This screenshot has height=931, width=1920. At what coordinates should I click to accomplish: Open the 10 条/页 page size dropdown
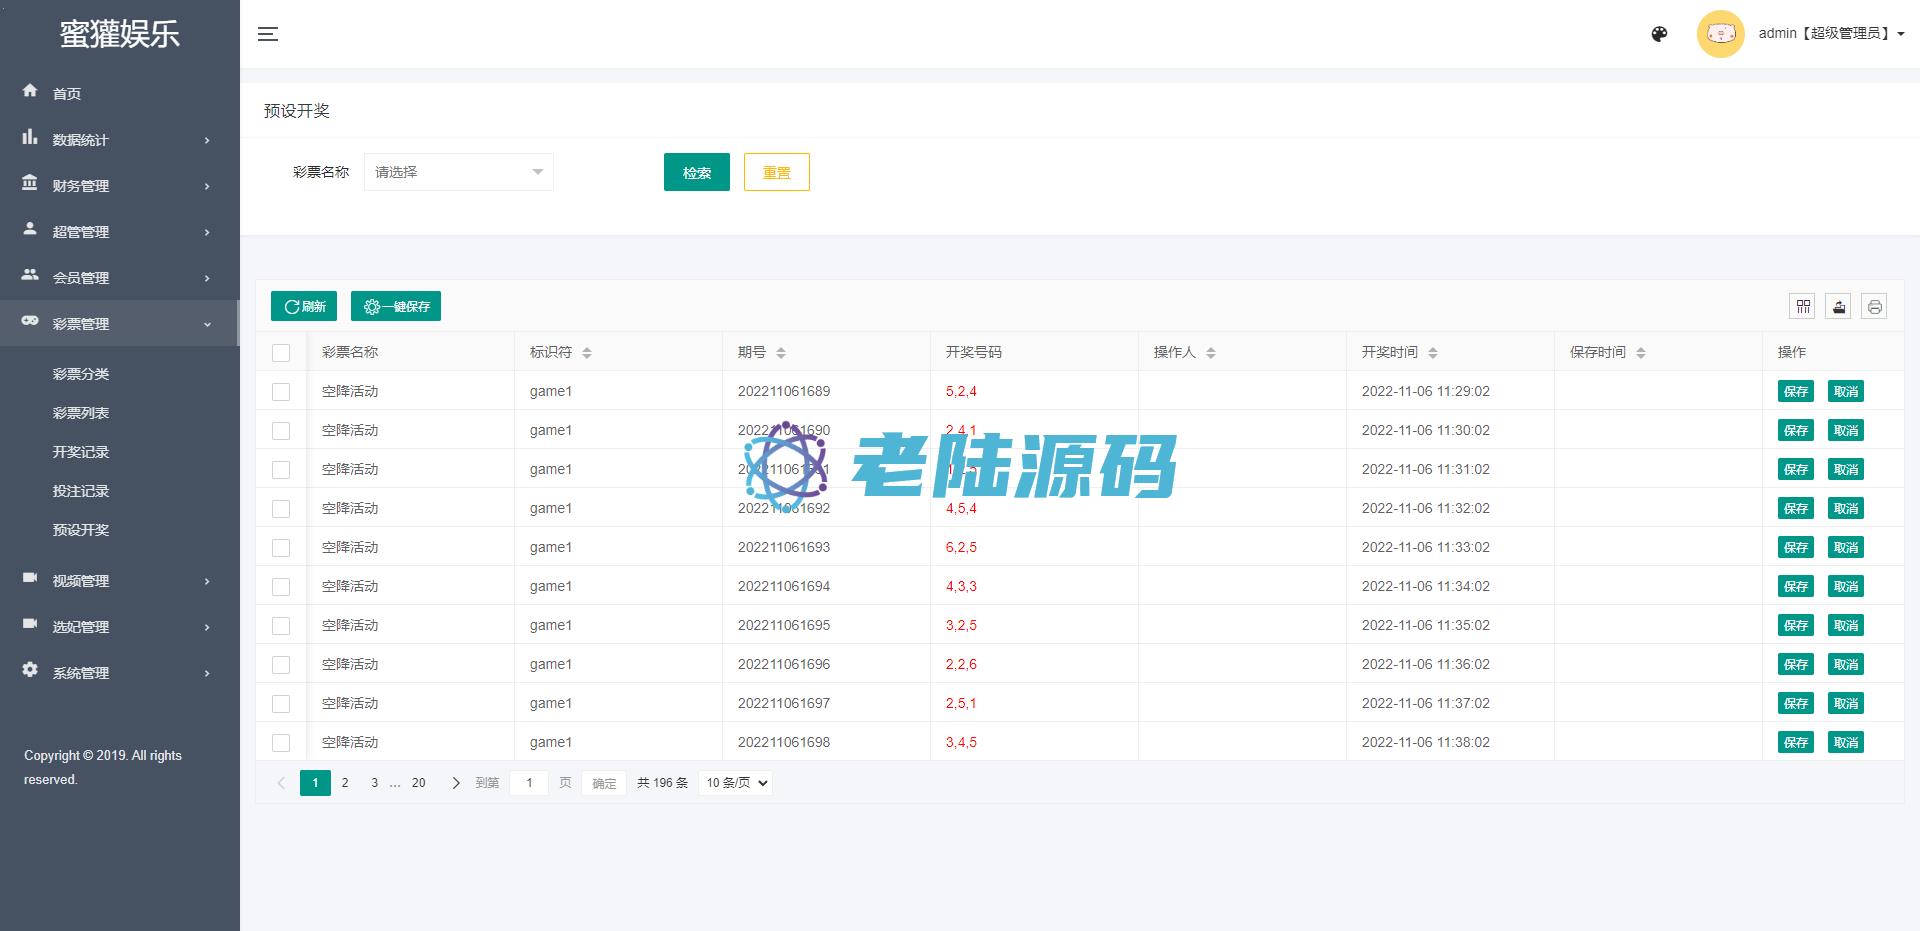737,783
